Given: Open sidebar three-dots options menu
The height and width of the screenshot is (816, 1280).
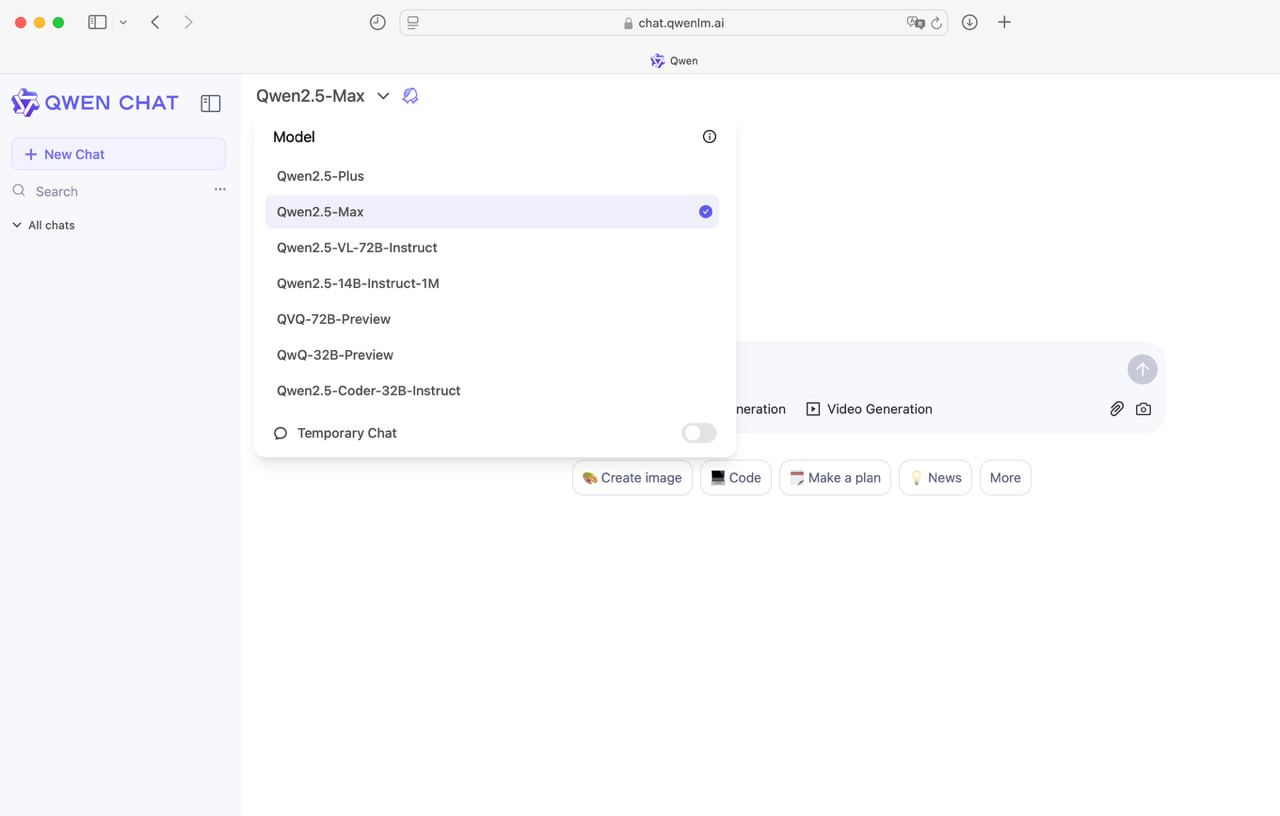Looking at the screenshot, I should 220,190.
